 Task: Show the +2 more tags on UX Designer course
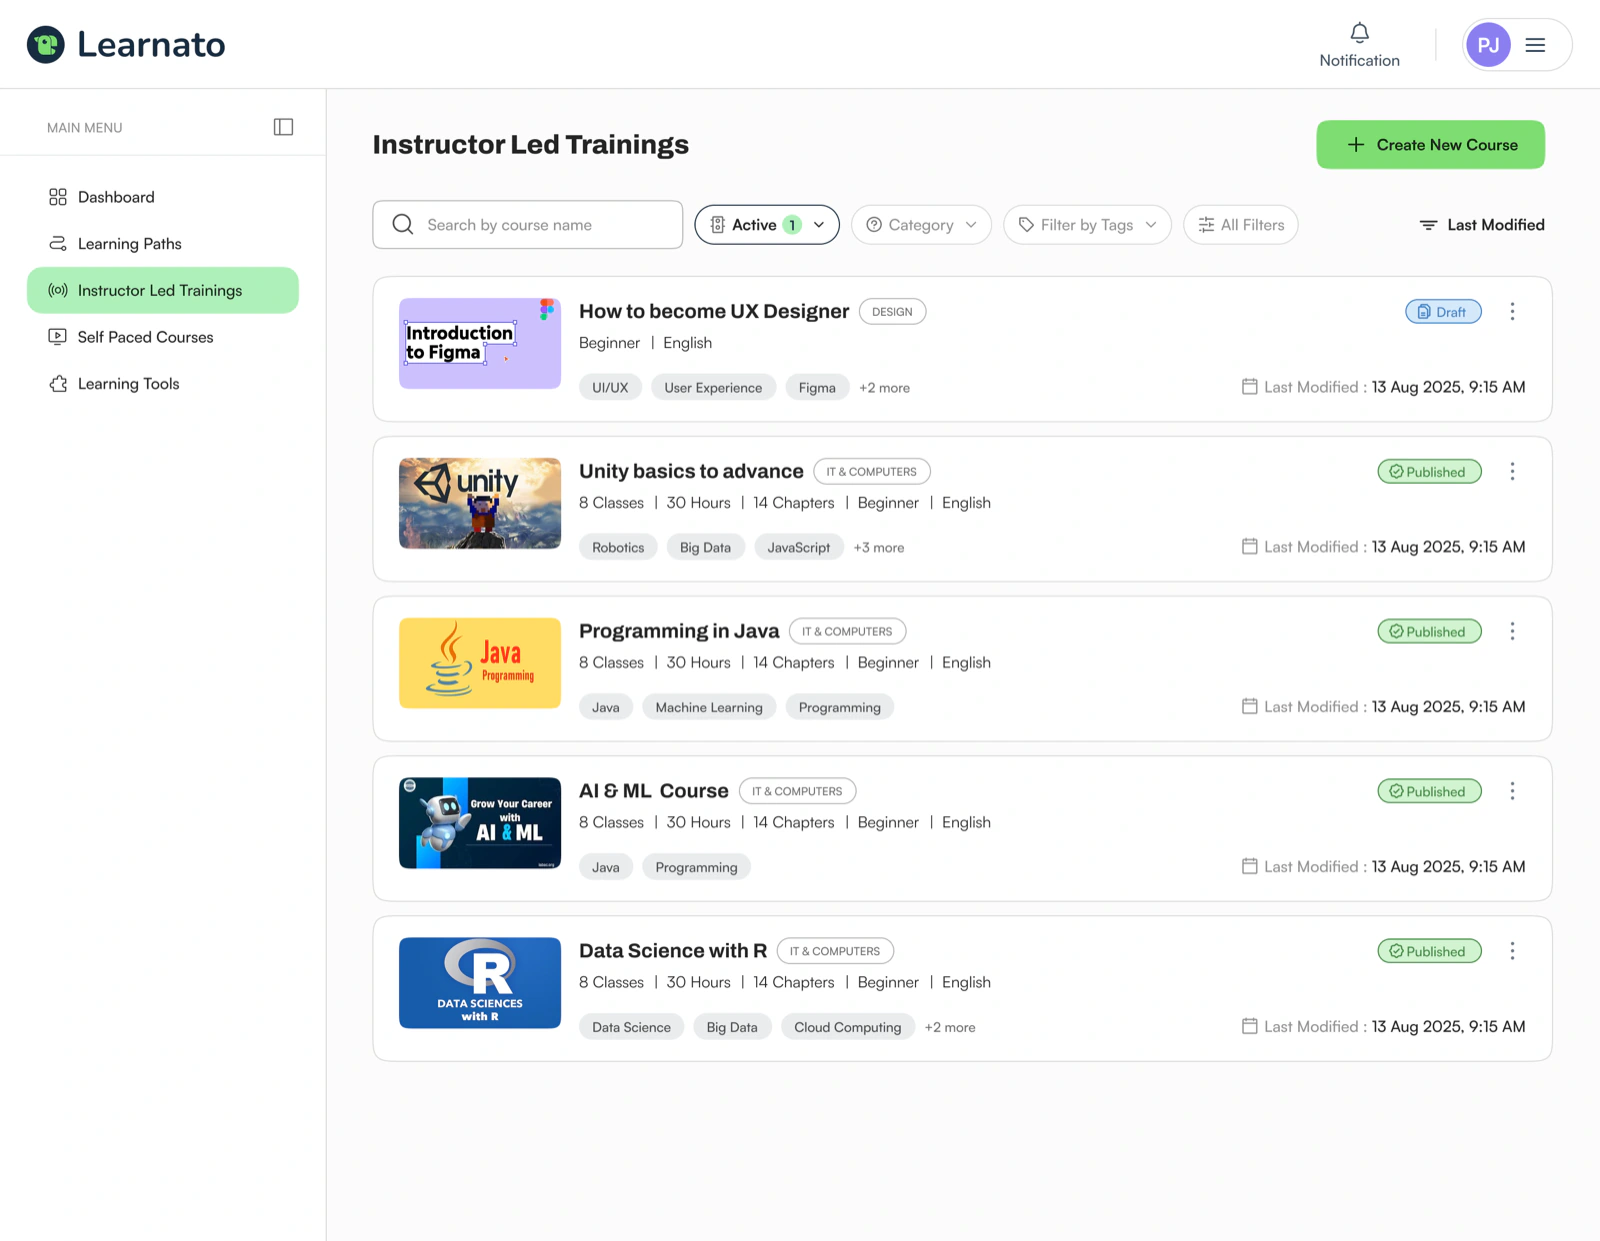[884, 388]
